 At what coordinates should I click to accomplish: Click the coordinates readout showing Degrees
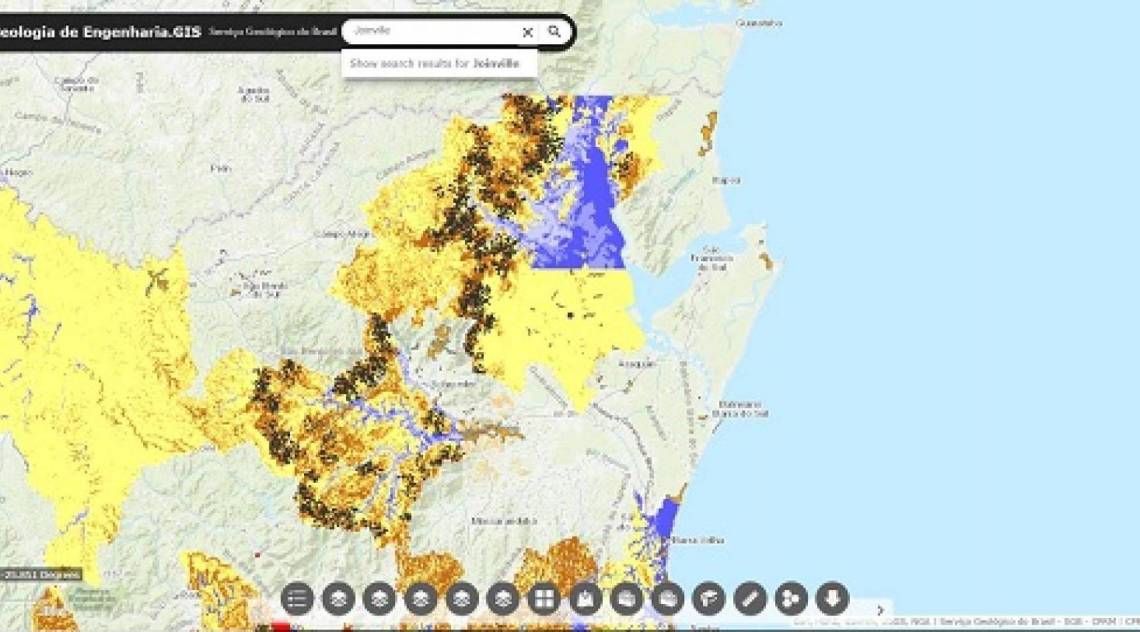point(42,575)
